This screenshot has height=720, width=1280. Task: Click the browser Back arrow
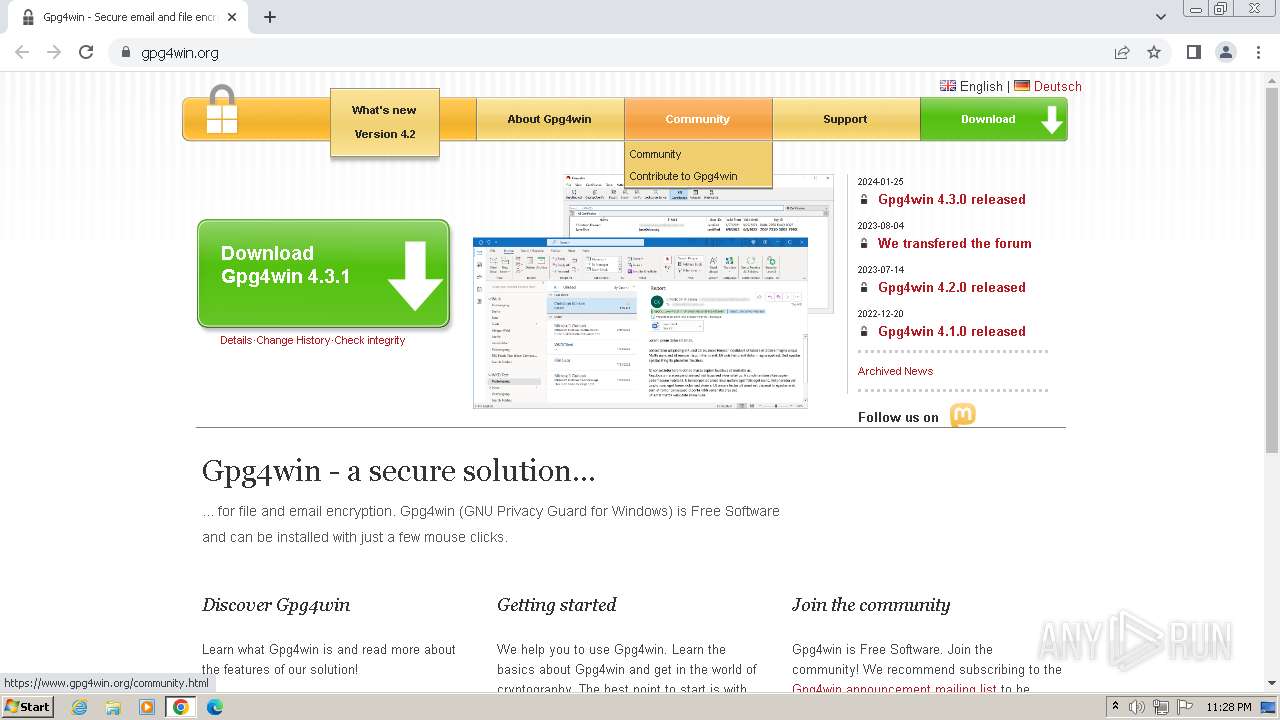pos(22,53)
